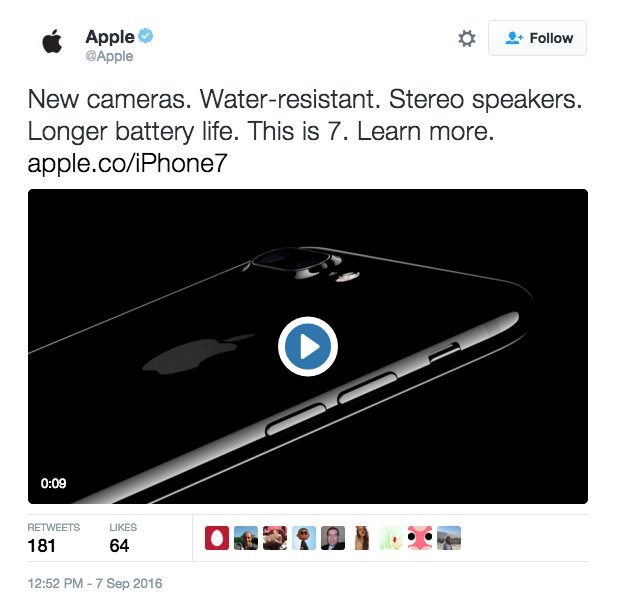The image size is (621, 606).
Task: Click the long-haired woman avatar
Action: (x=362, y=538)
